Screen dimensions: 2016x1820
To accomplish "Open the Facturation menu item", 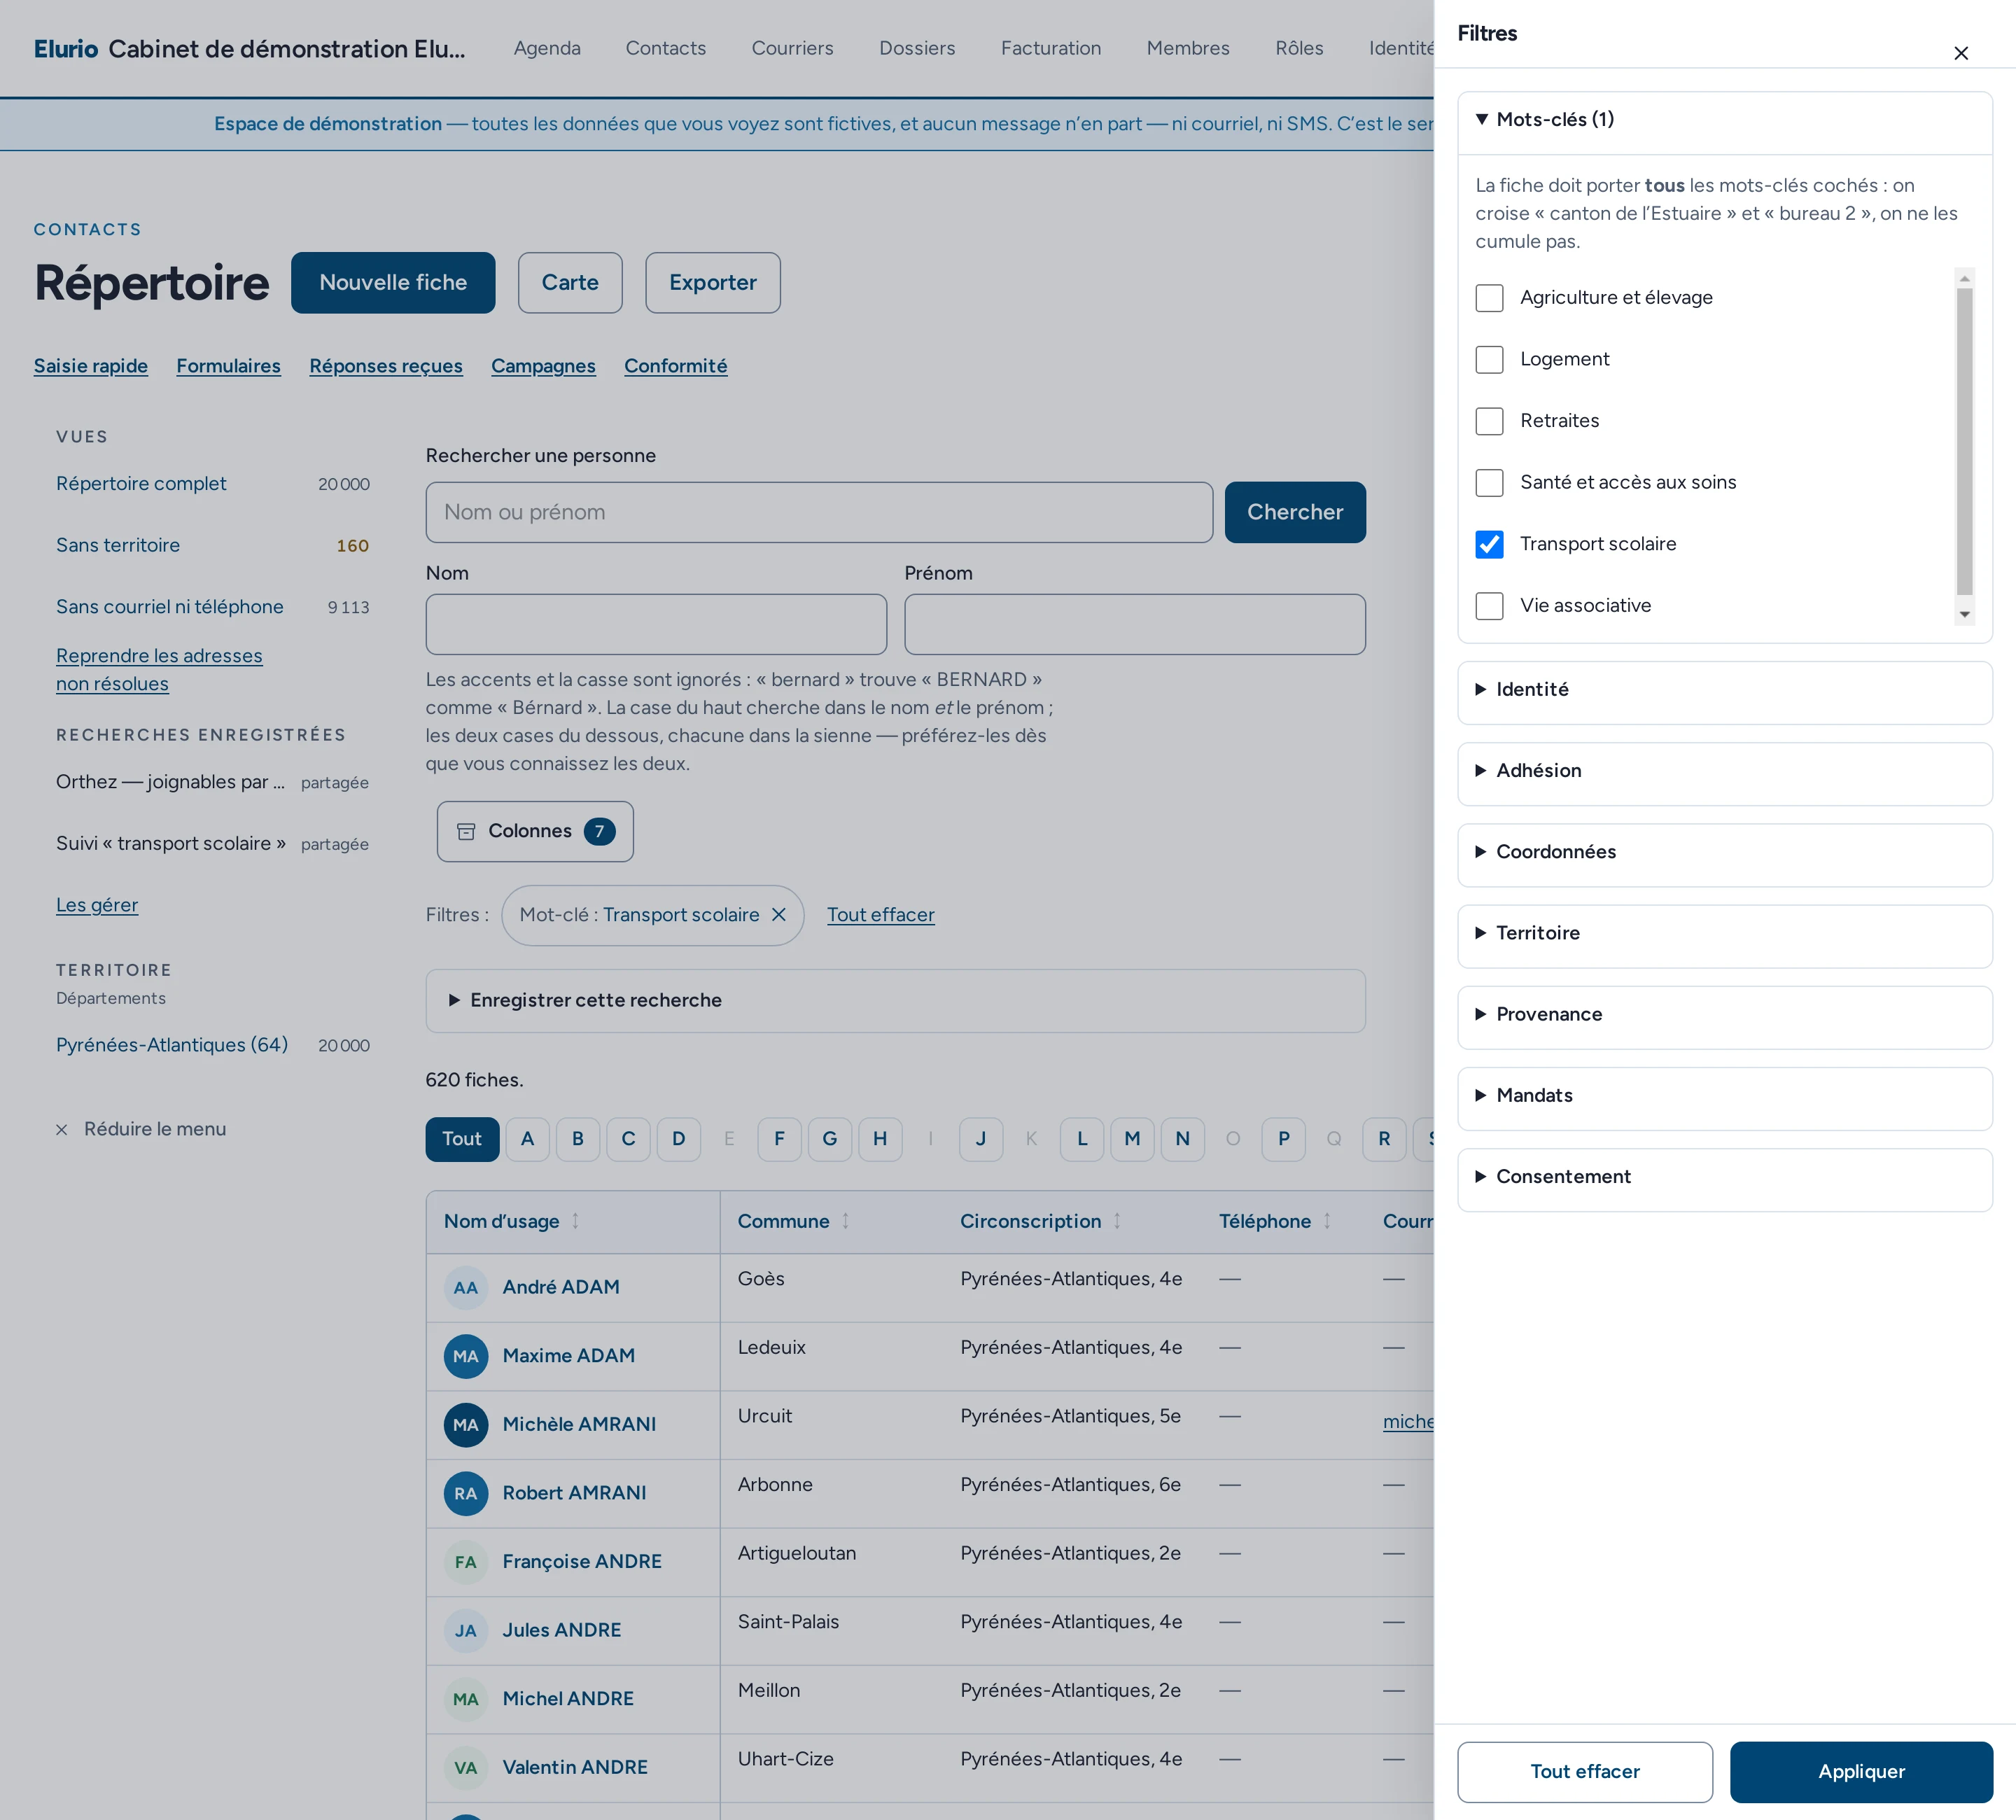I will (x=1051, y=48).
